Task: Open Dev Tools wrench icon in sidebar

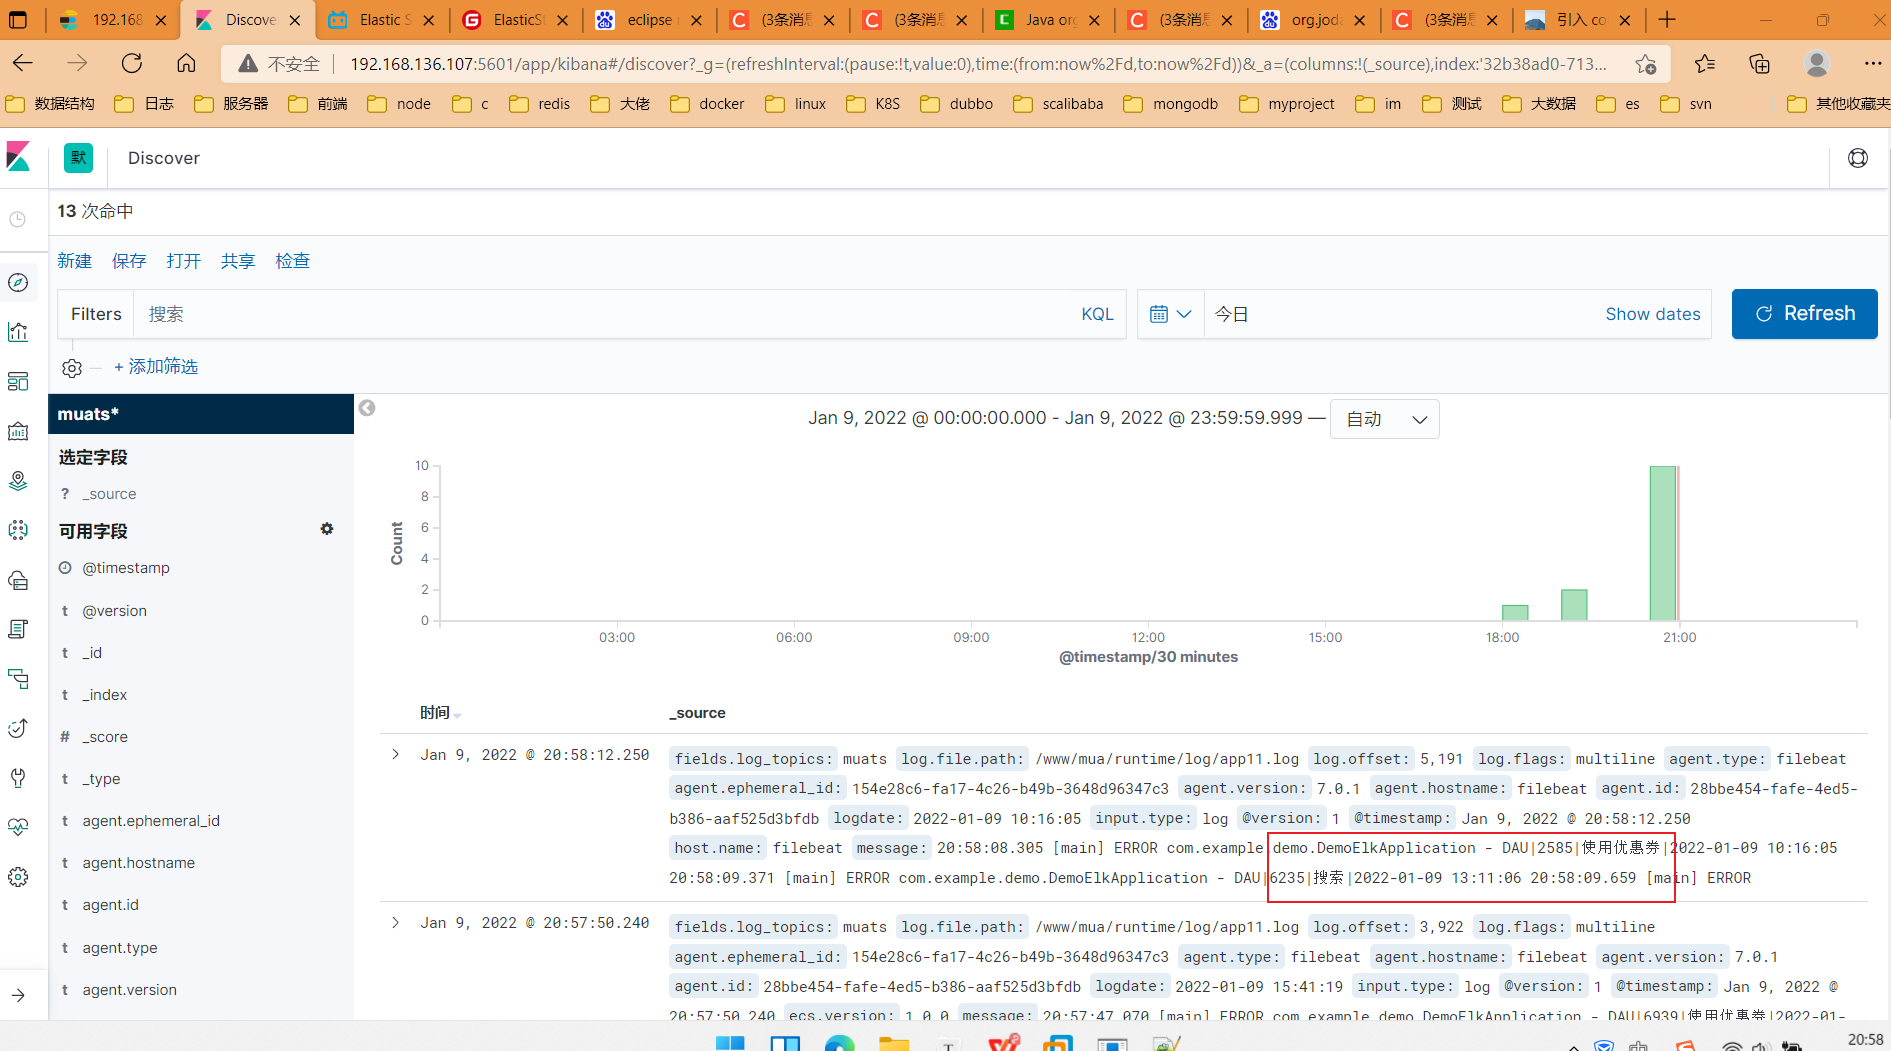Action: (18, 778)
